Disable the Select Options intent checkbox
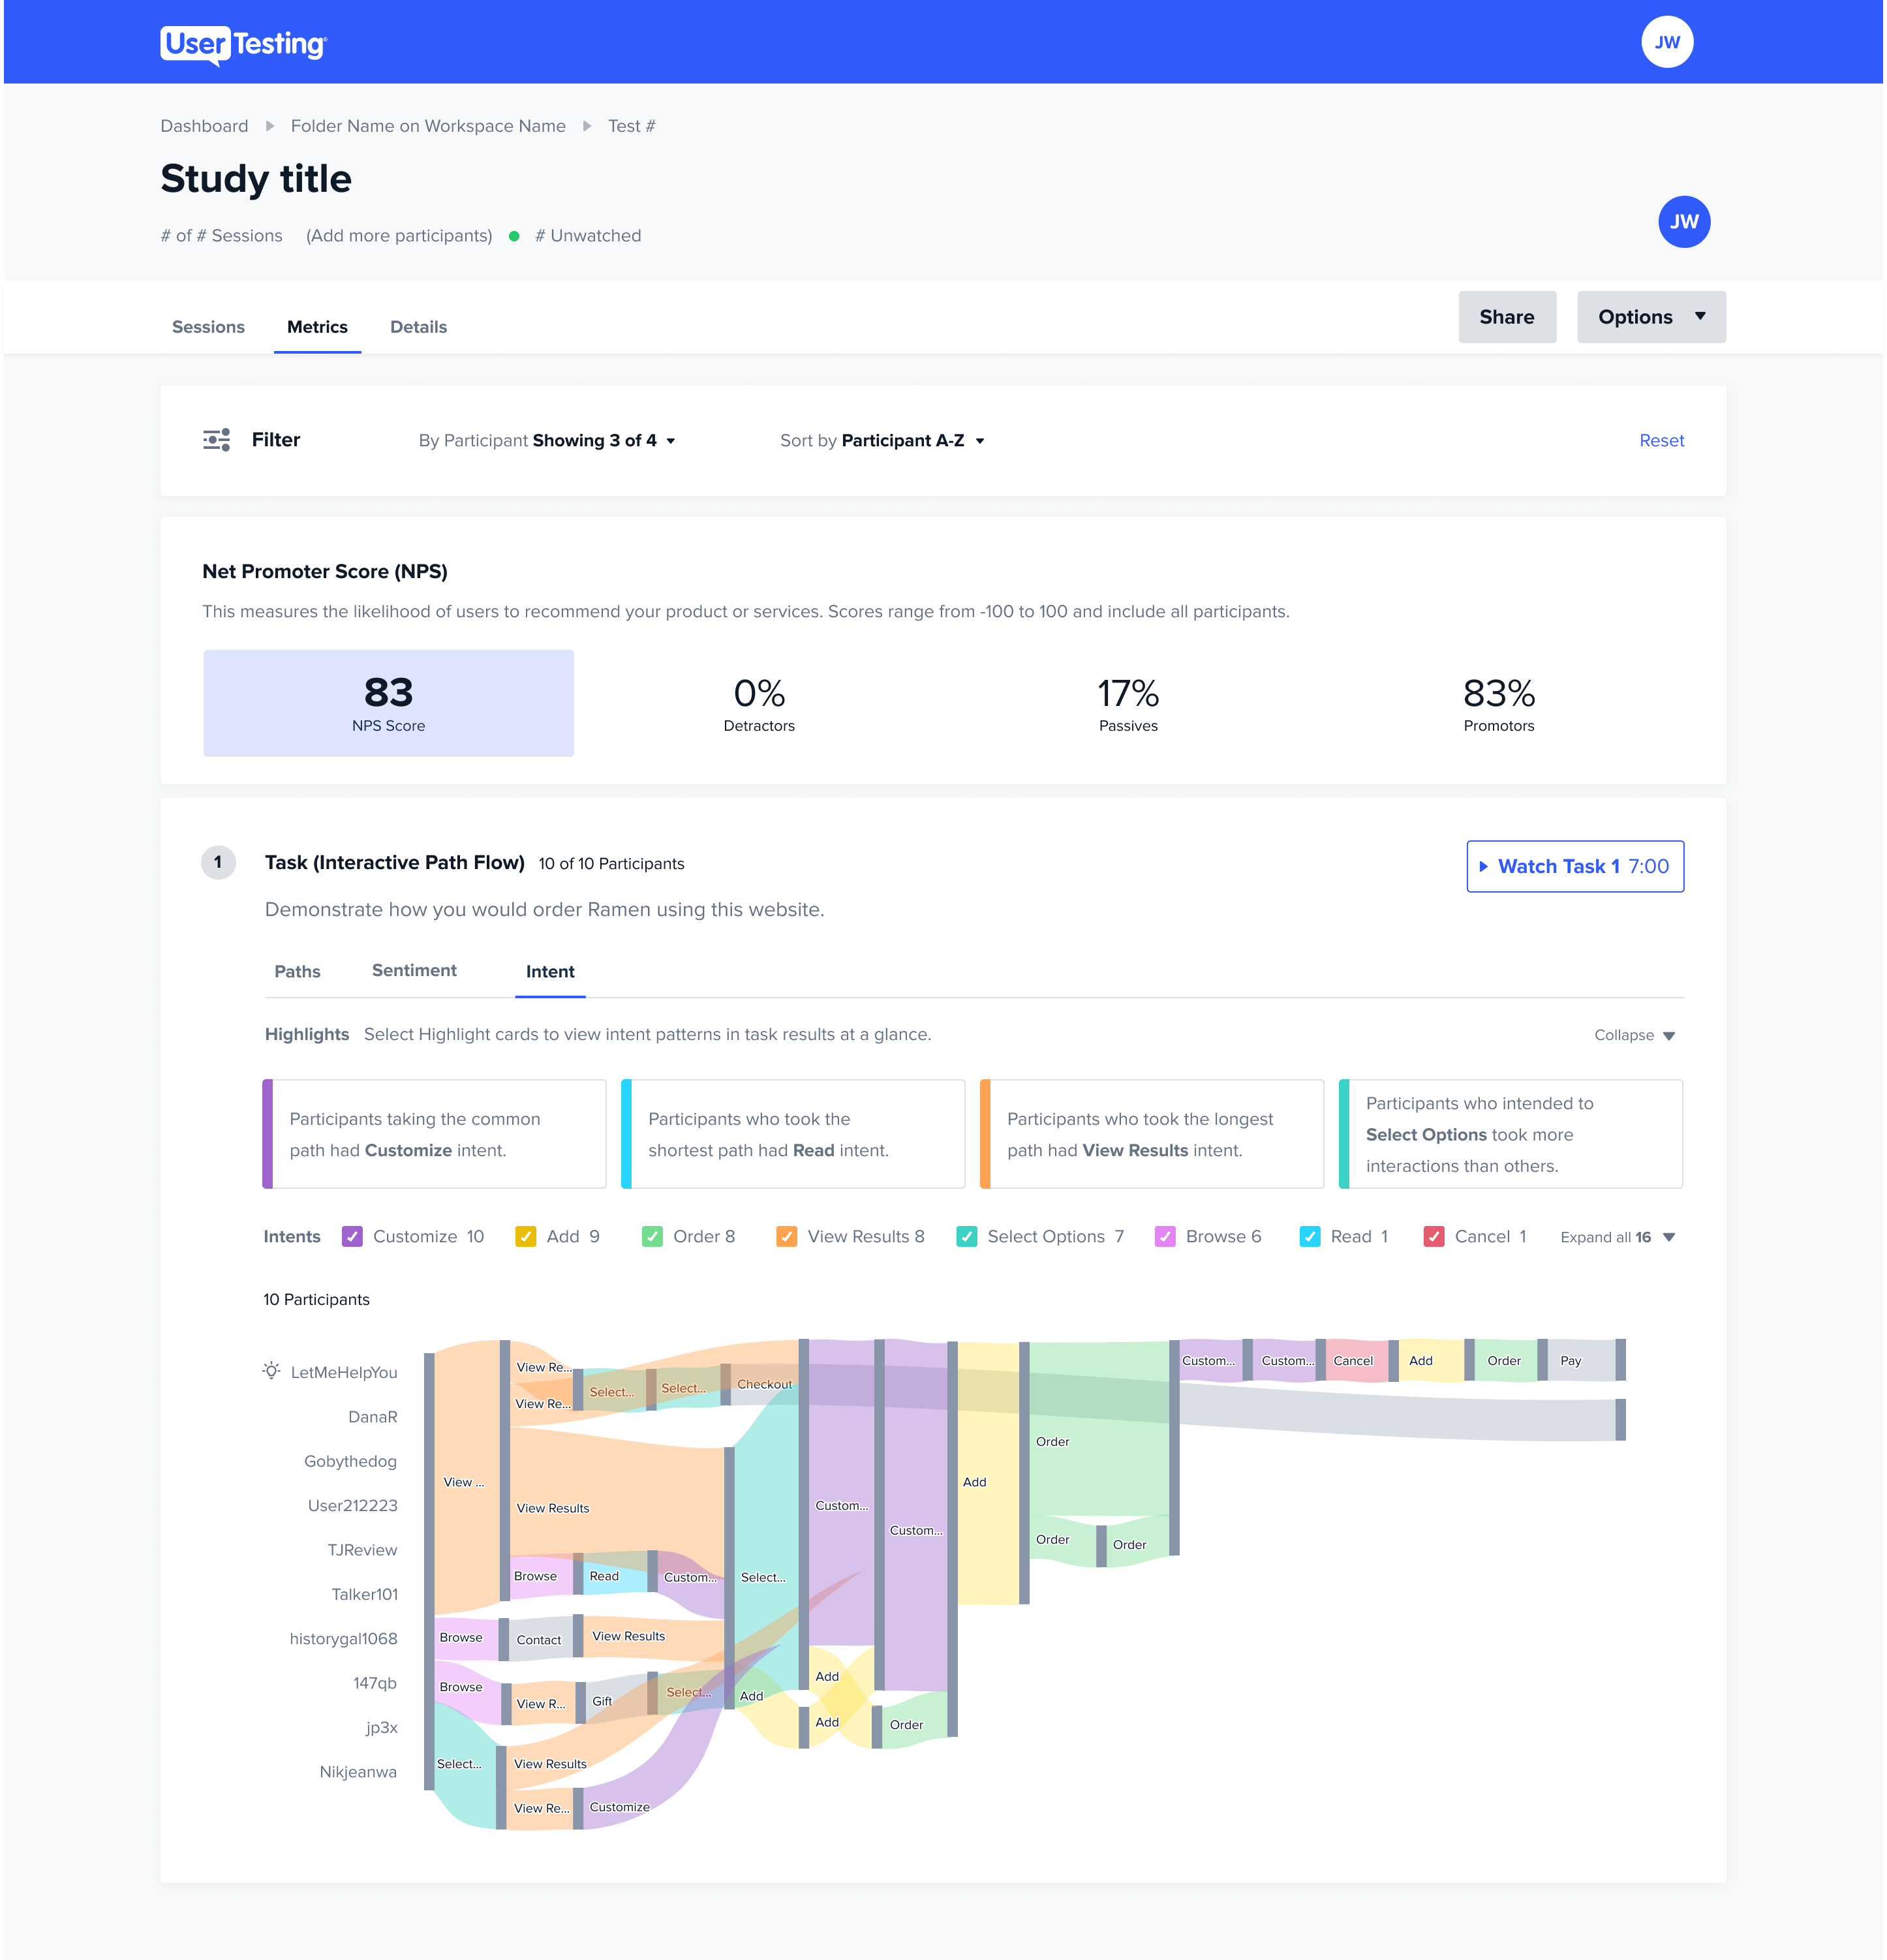Viewport: 1887px width, 1960px height. pyautogui.click(x=967, y=1236)
